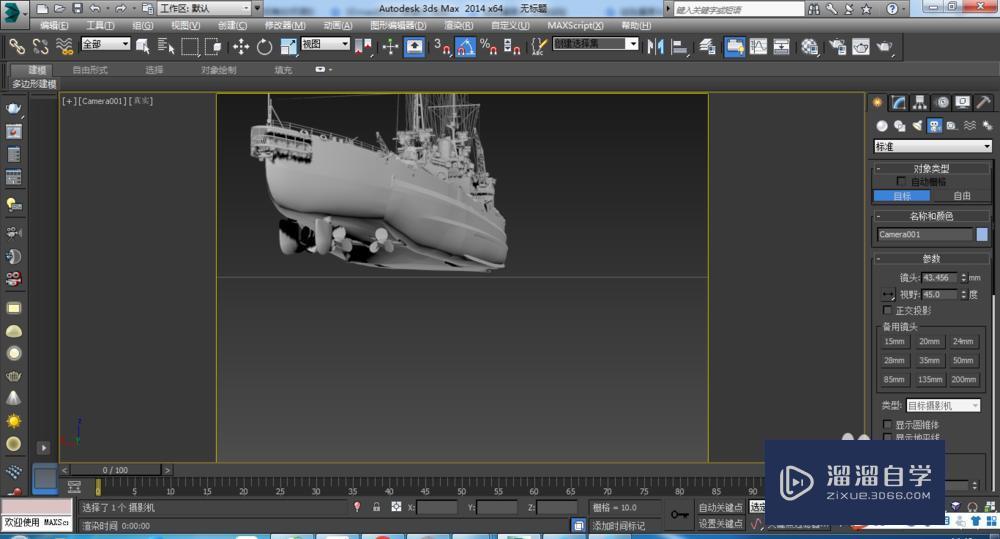The width and height of the screenshot is (1000, 539).
Task: Open the 渲染(R) menu
Action: coord(459,25)
